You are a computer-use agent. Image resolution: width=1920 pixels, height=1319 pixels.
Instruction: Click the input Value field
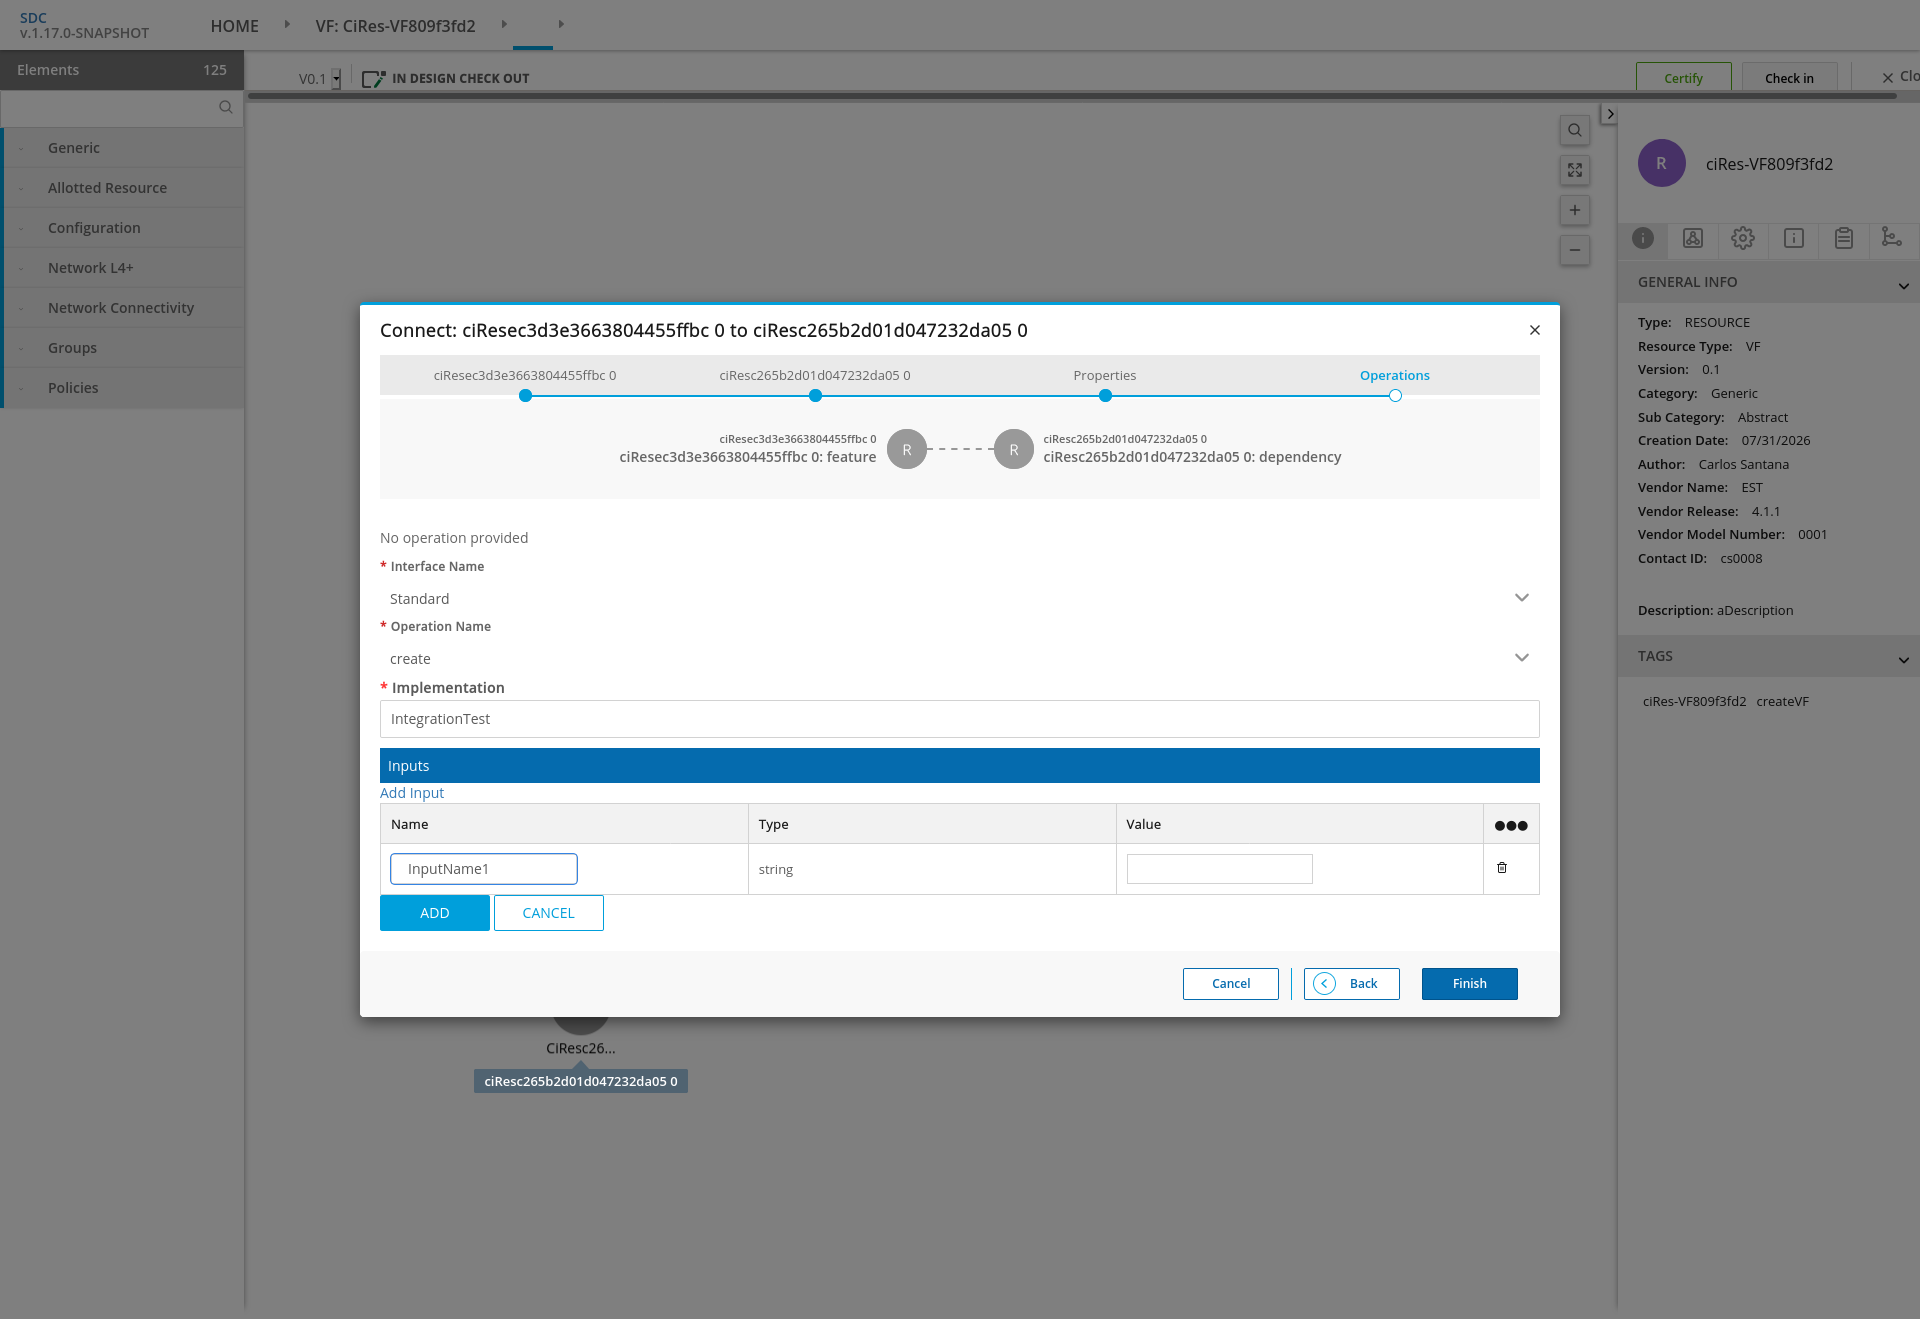[1220, 869]
